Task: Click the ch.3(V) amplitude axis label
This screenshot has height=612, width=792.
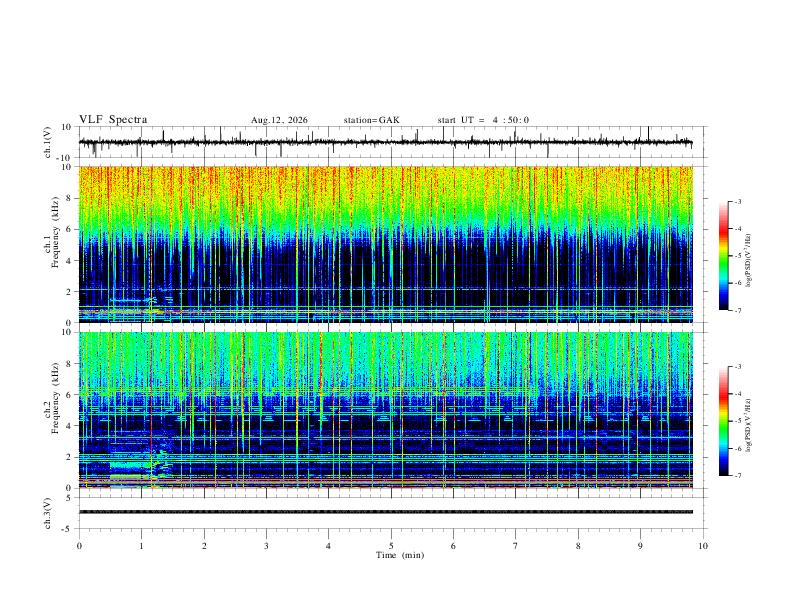Action: pos(48,513)
